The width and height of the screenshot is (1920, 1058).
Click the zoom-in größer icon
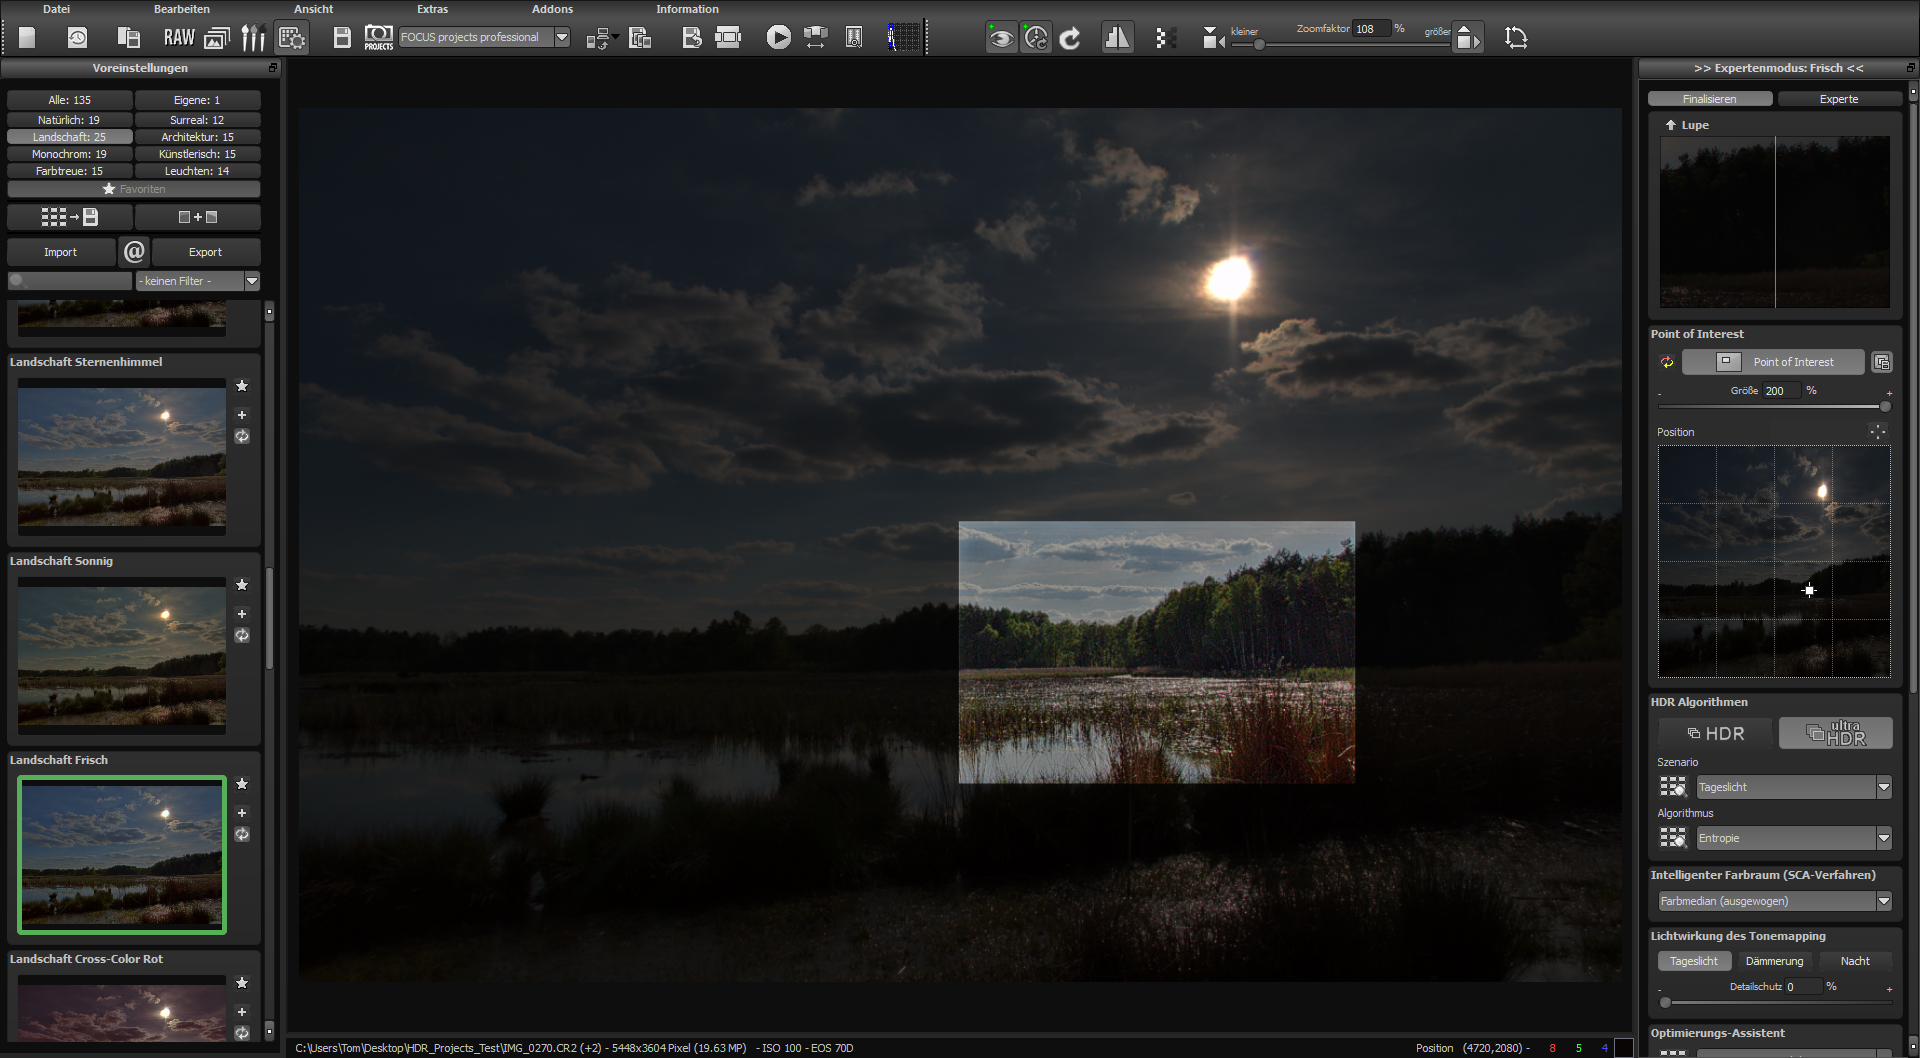click(x=1467, y=38)
